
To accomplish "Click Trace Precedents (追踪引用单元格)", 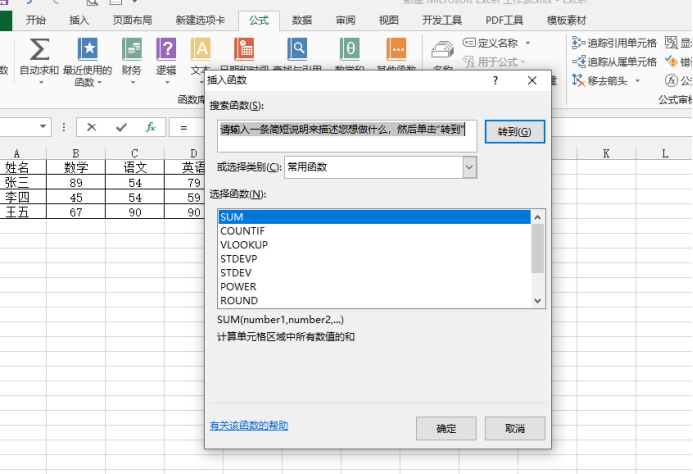I will click(x=614, y=43).
